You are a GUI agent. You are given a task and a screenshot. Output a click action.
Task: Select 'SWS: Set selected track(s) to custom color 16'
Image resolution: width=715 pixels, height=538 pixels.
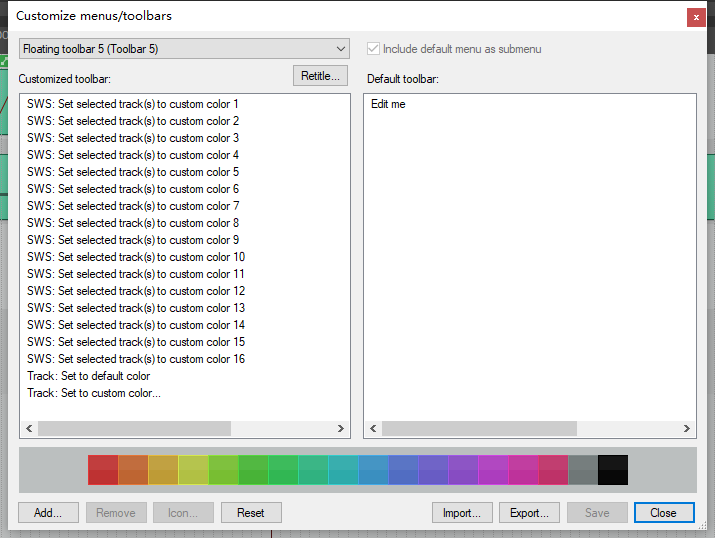pos(136,359)
